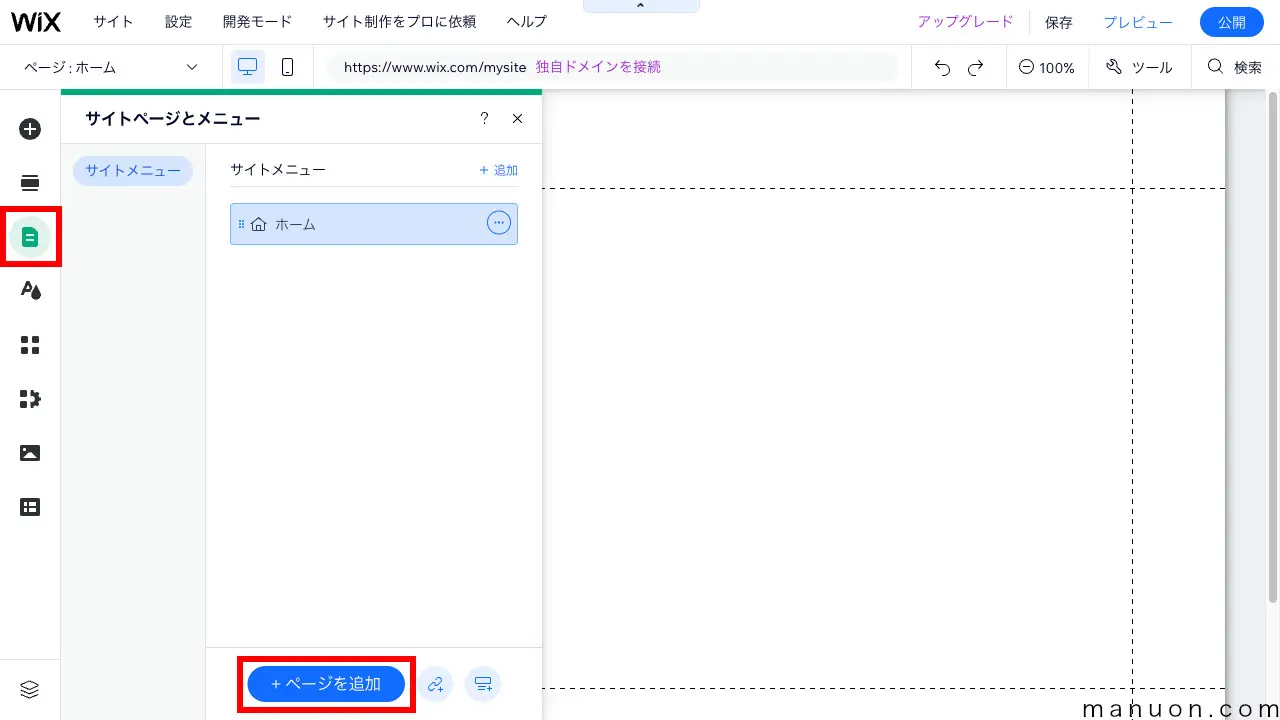Open the Site Design panel
Image resolution: width=1280 pixels, height=720 pixels.
click(30, 290)
